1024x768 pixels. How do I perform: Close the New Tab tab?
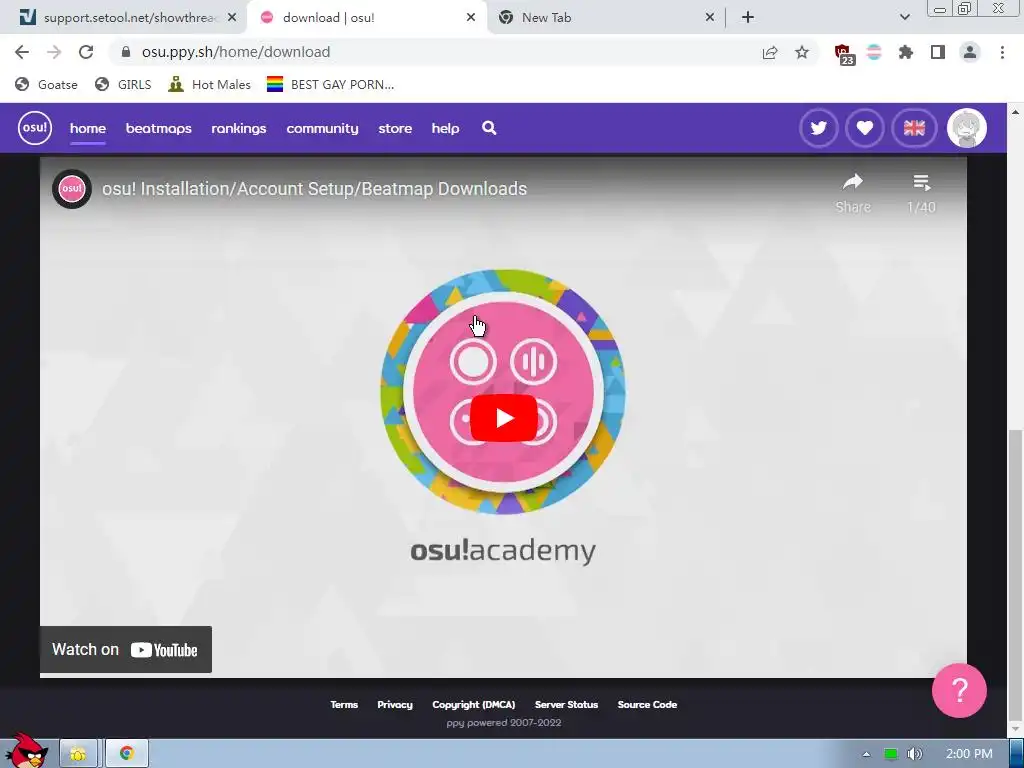710,18
